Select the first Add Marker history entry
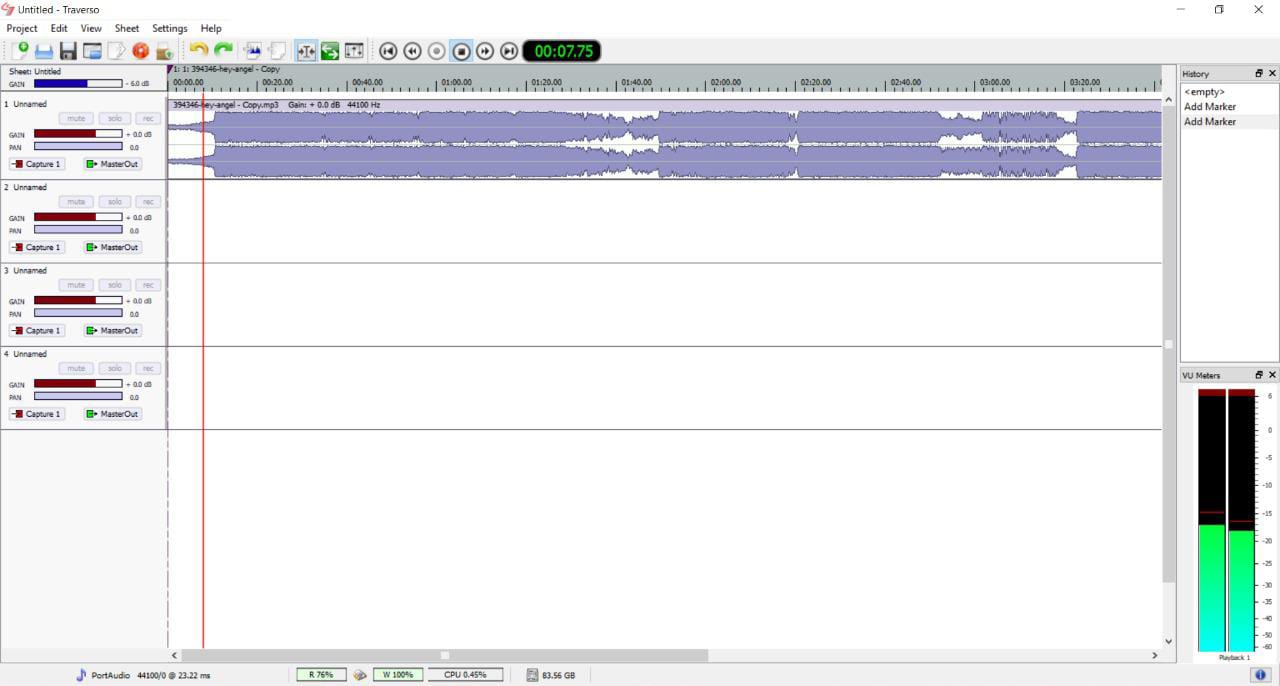Viewport: 1280px width, 686px height. [1210, 107]
